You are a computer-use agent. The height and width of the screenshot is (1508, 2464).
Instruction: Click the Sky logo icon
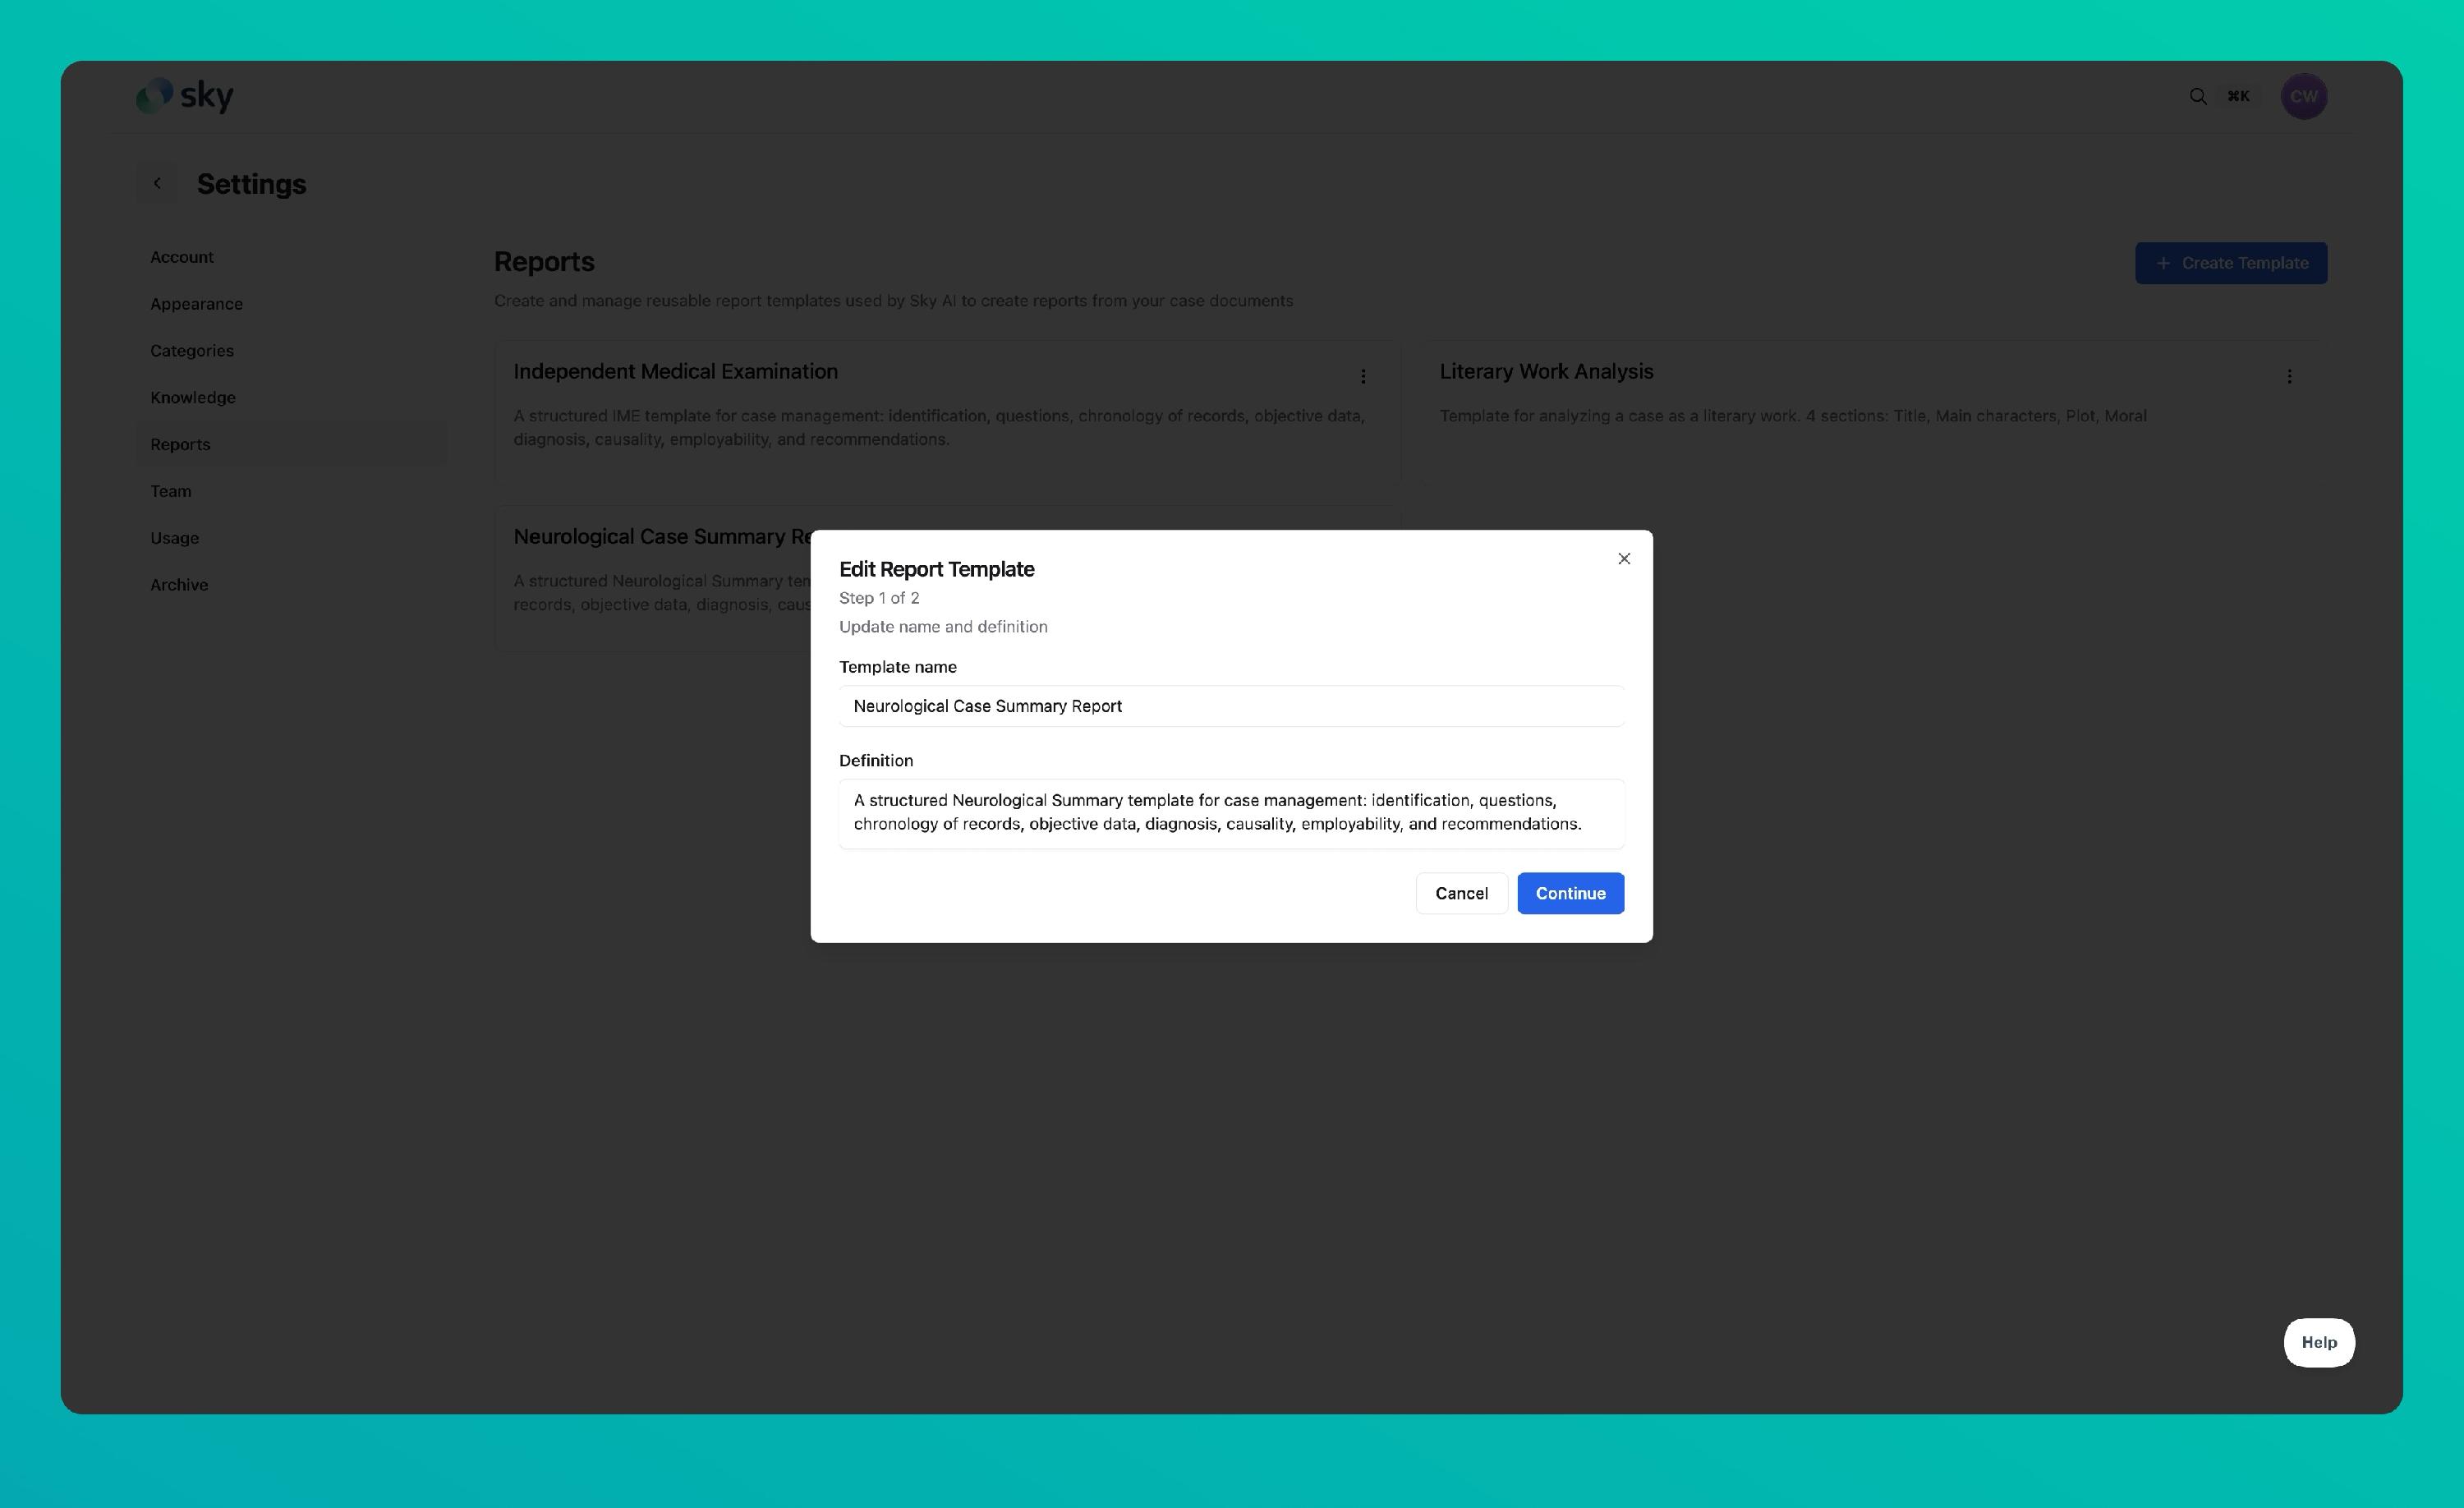tap(155, 96)
